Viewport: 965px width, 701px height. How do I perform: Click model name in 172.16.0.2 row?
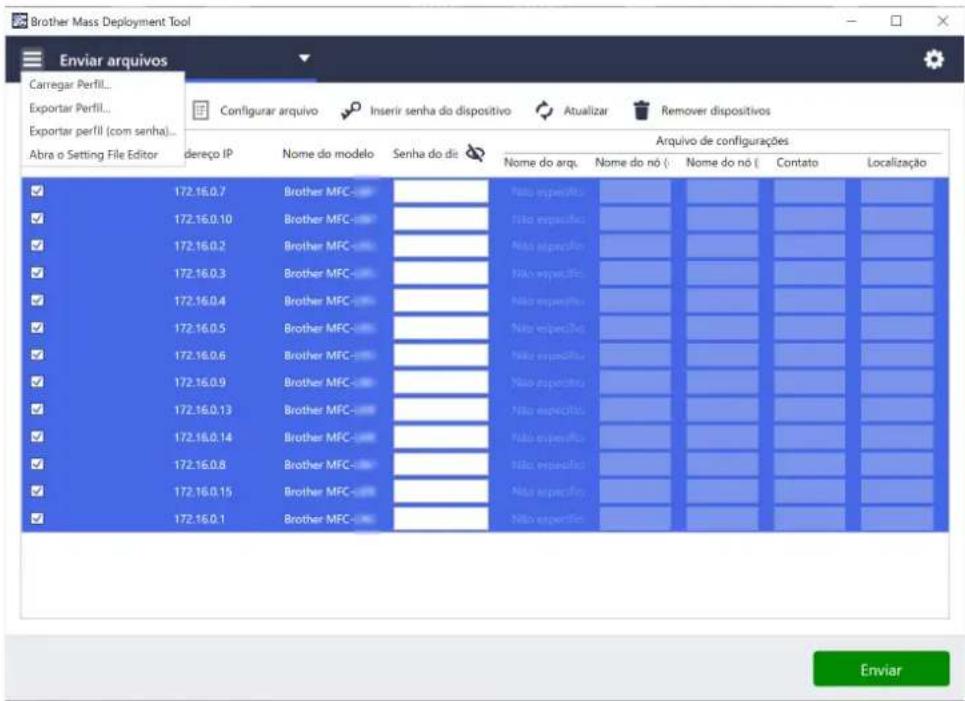point(329,246)
